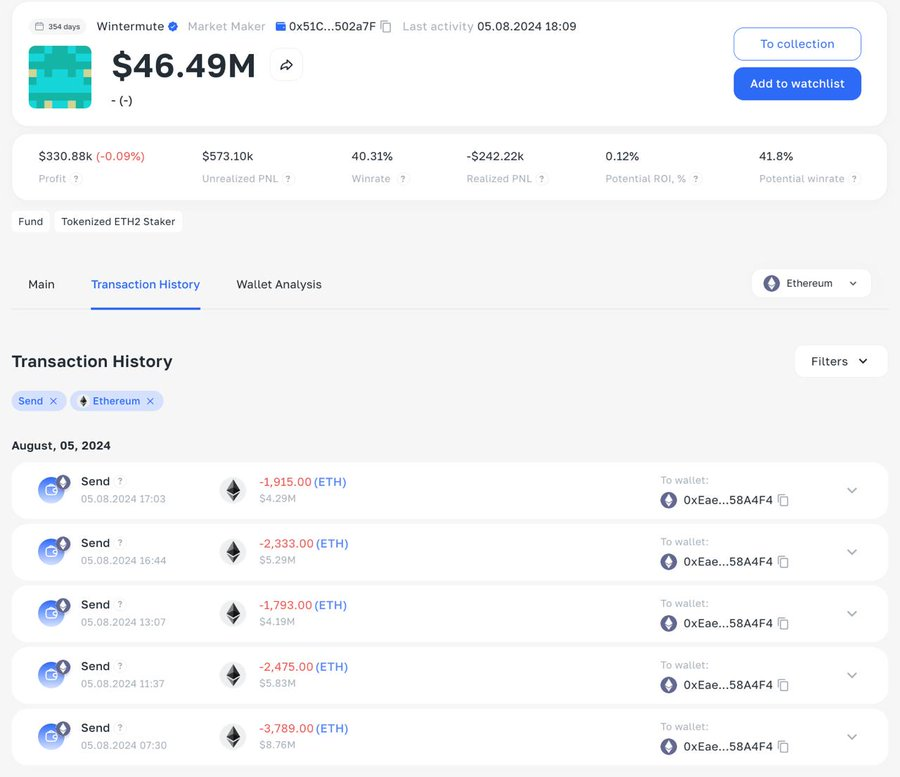Click help icon next to Send at 17:03
900x777 pixels.
point(120,481)
